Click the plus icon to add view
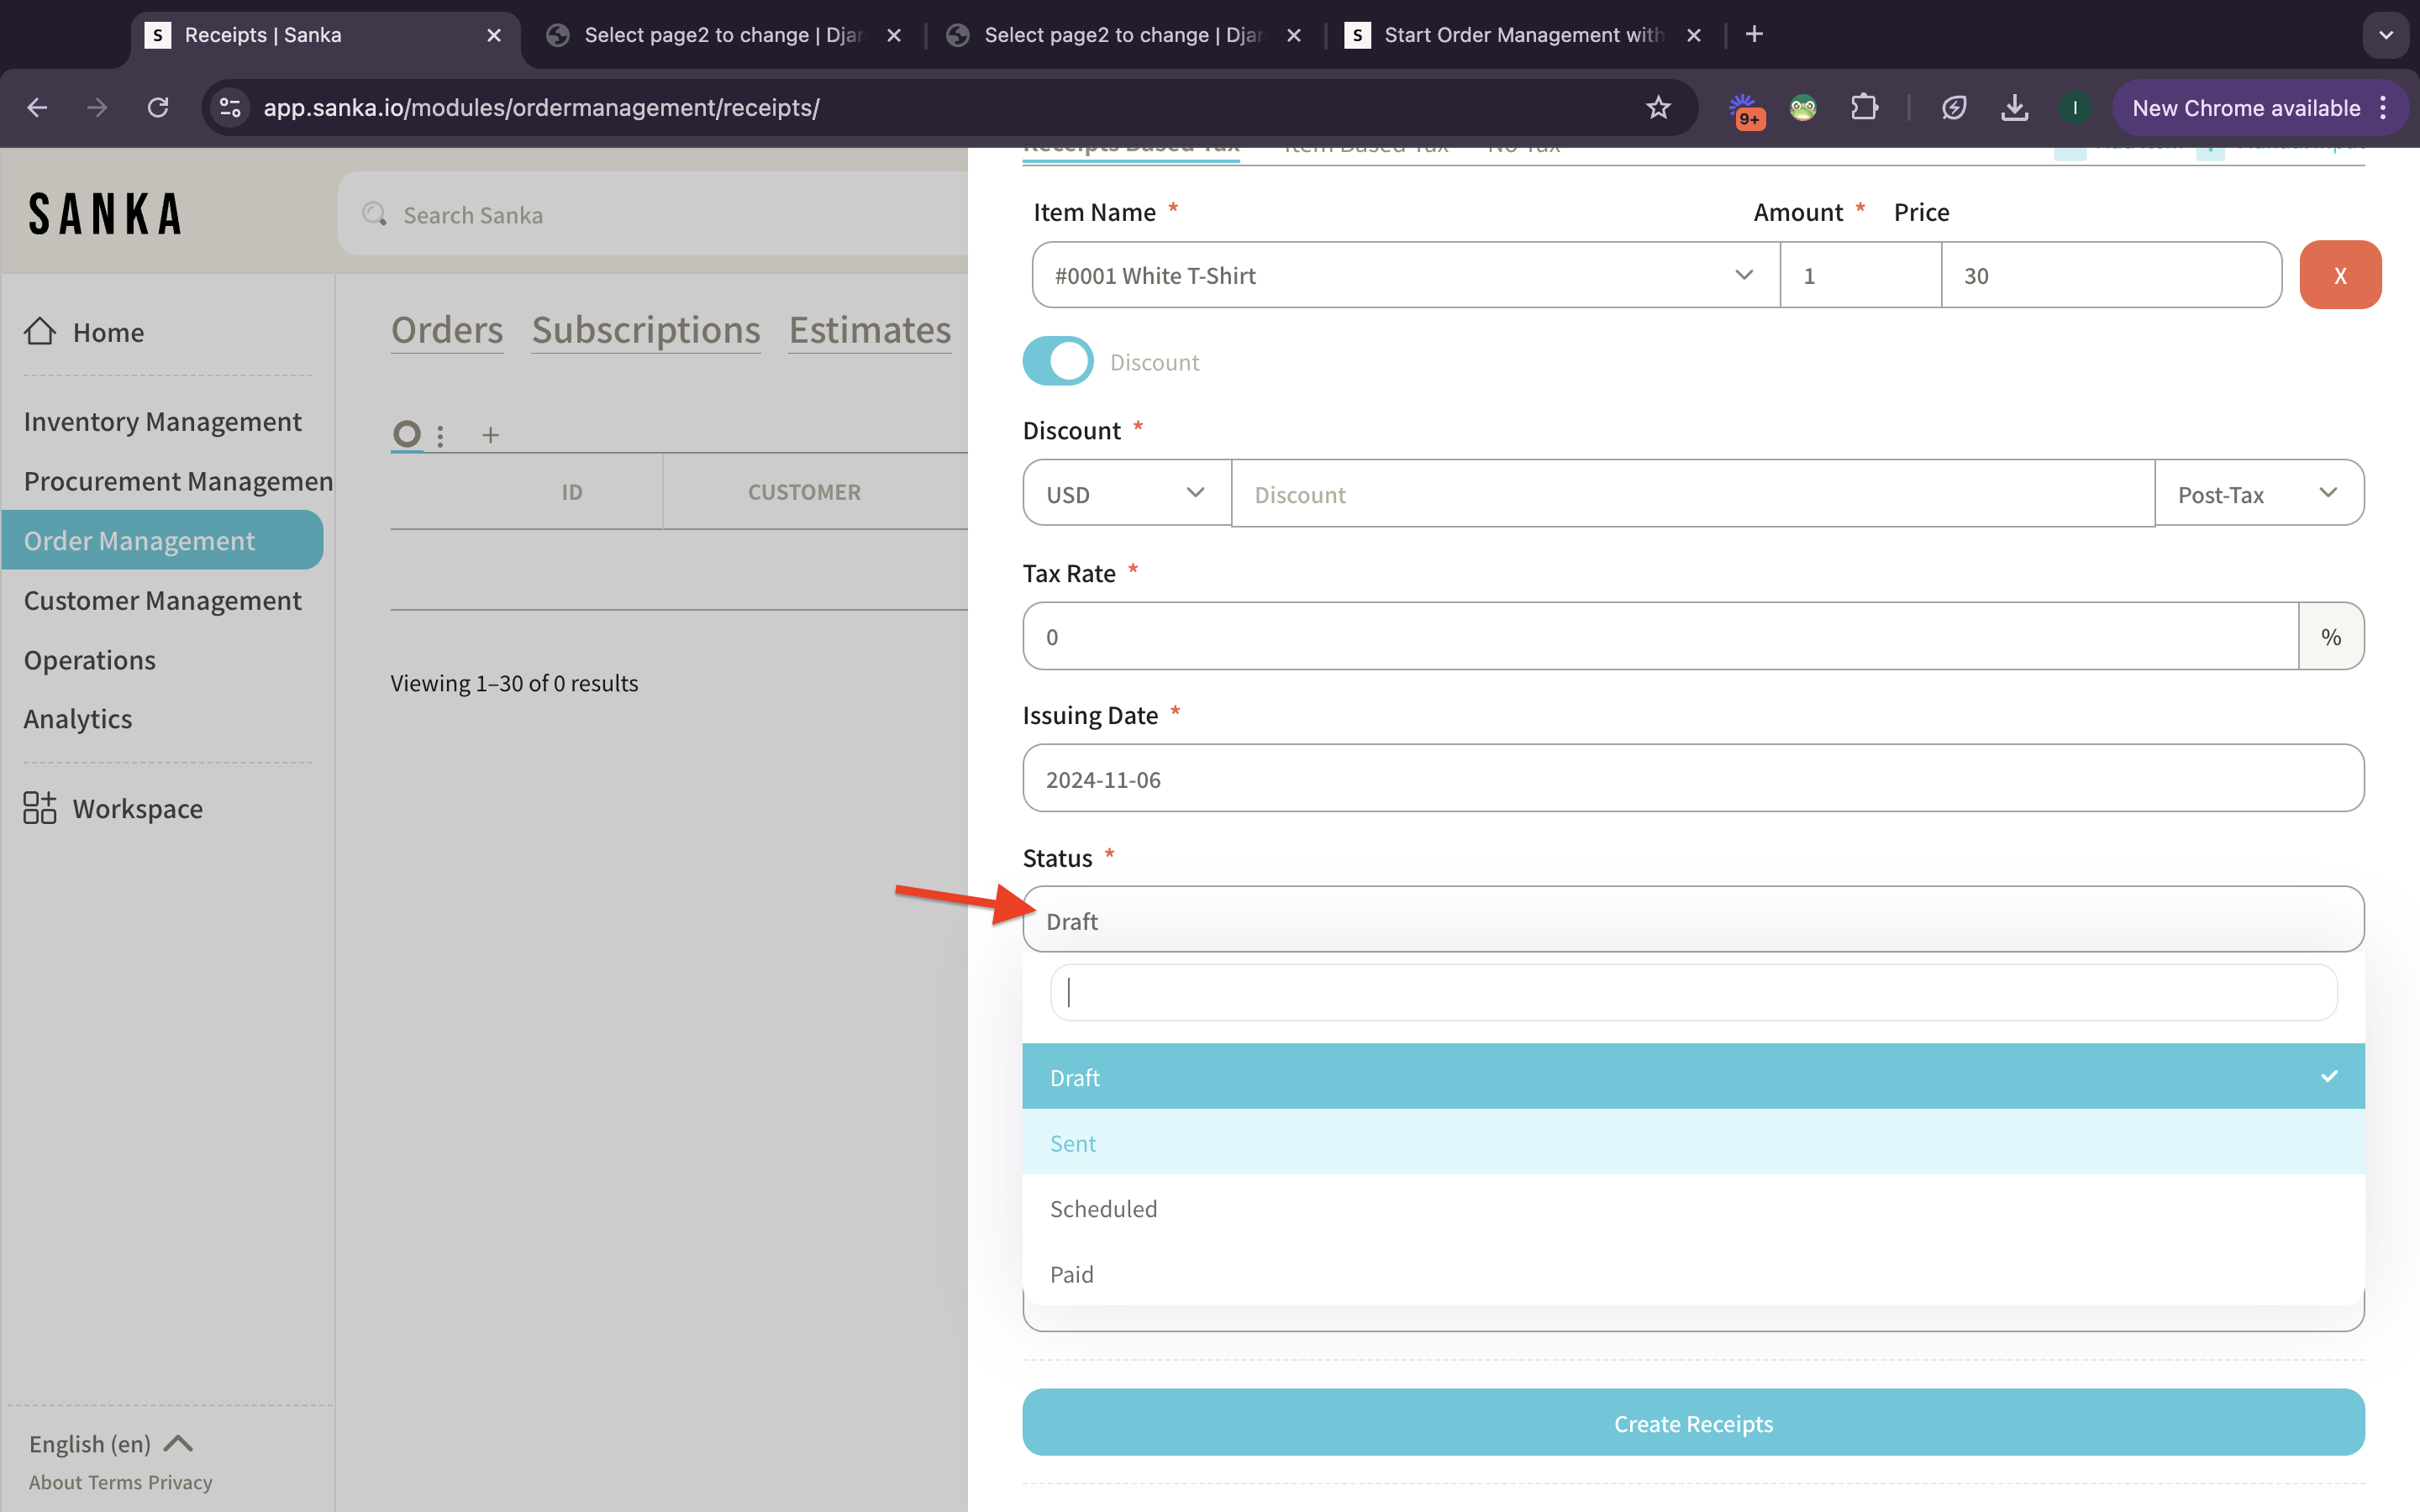This screenshot has height=1512, width=2420. (490, 435)
